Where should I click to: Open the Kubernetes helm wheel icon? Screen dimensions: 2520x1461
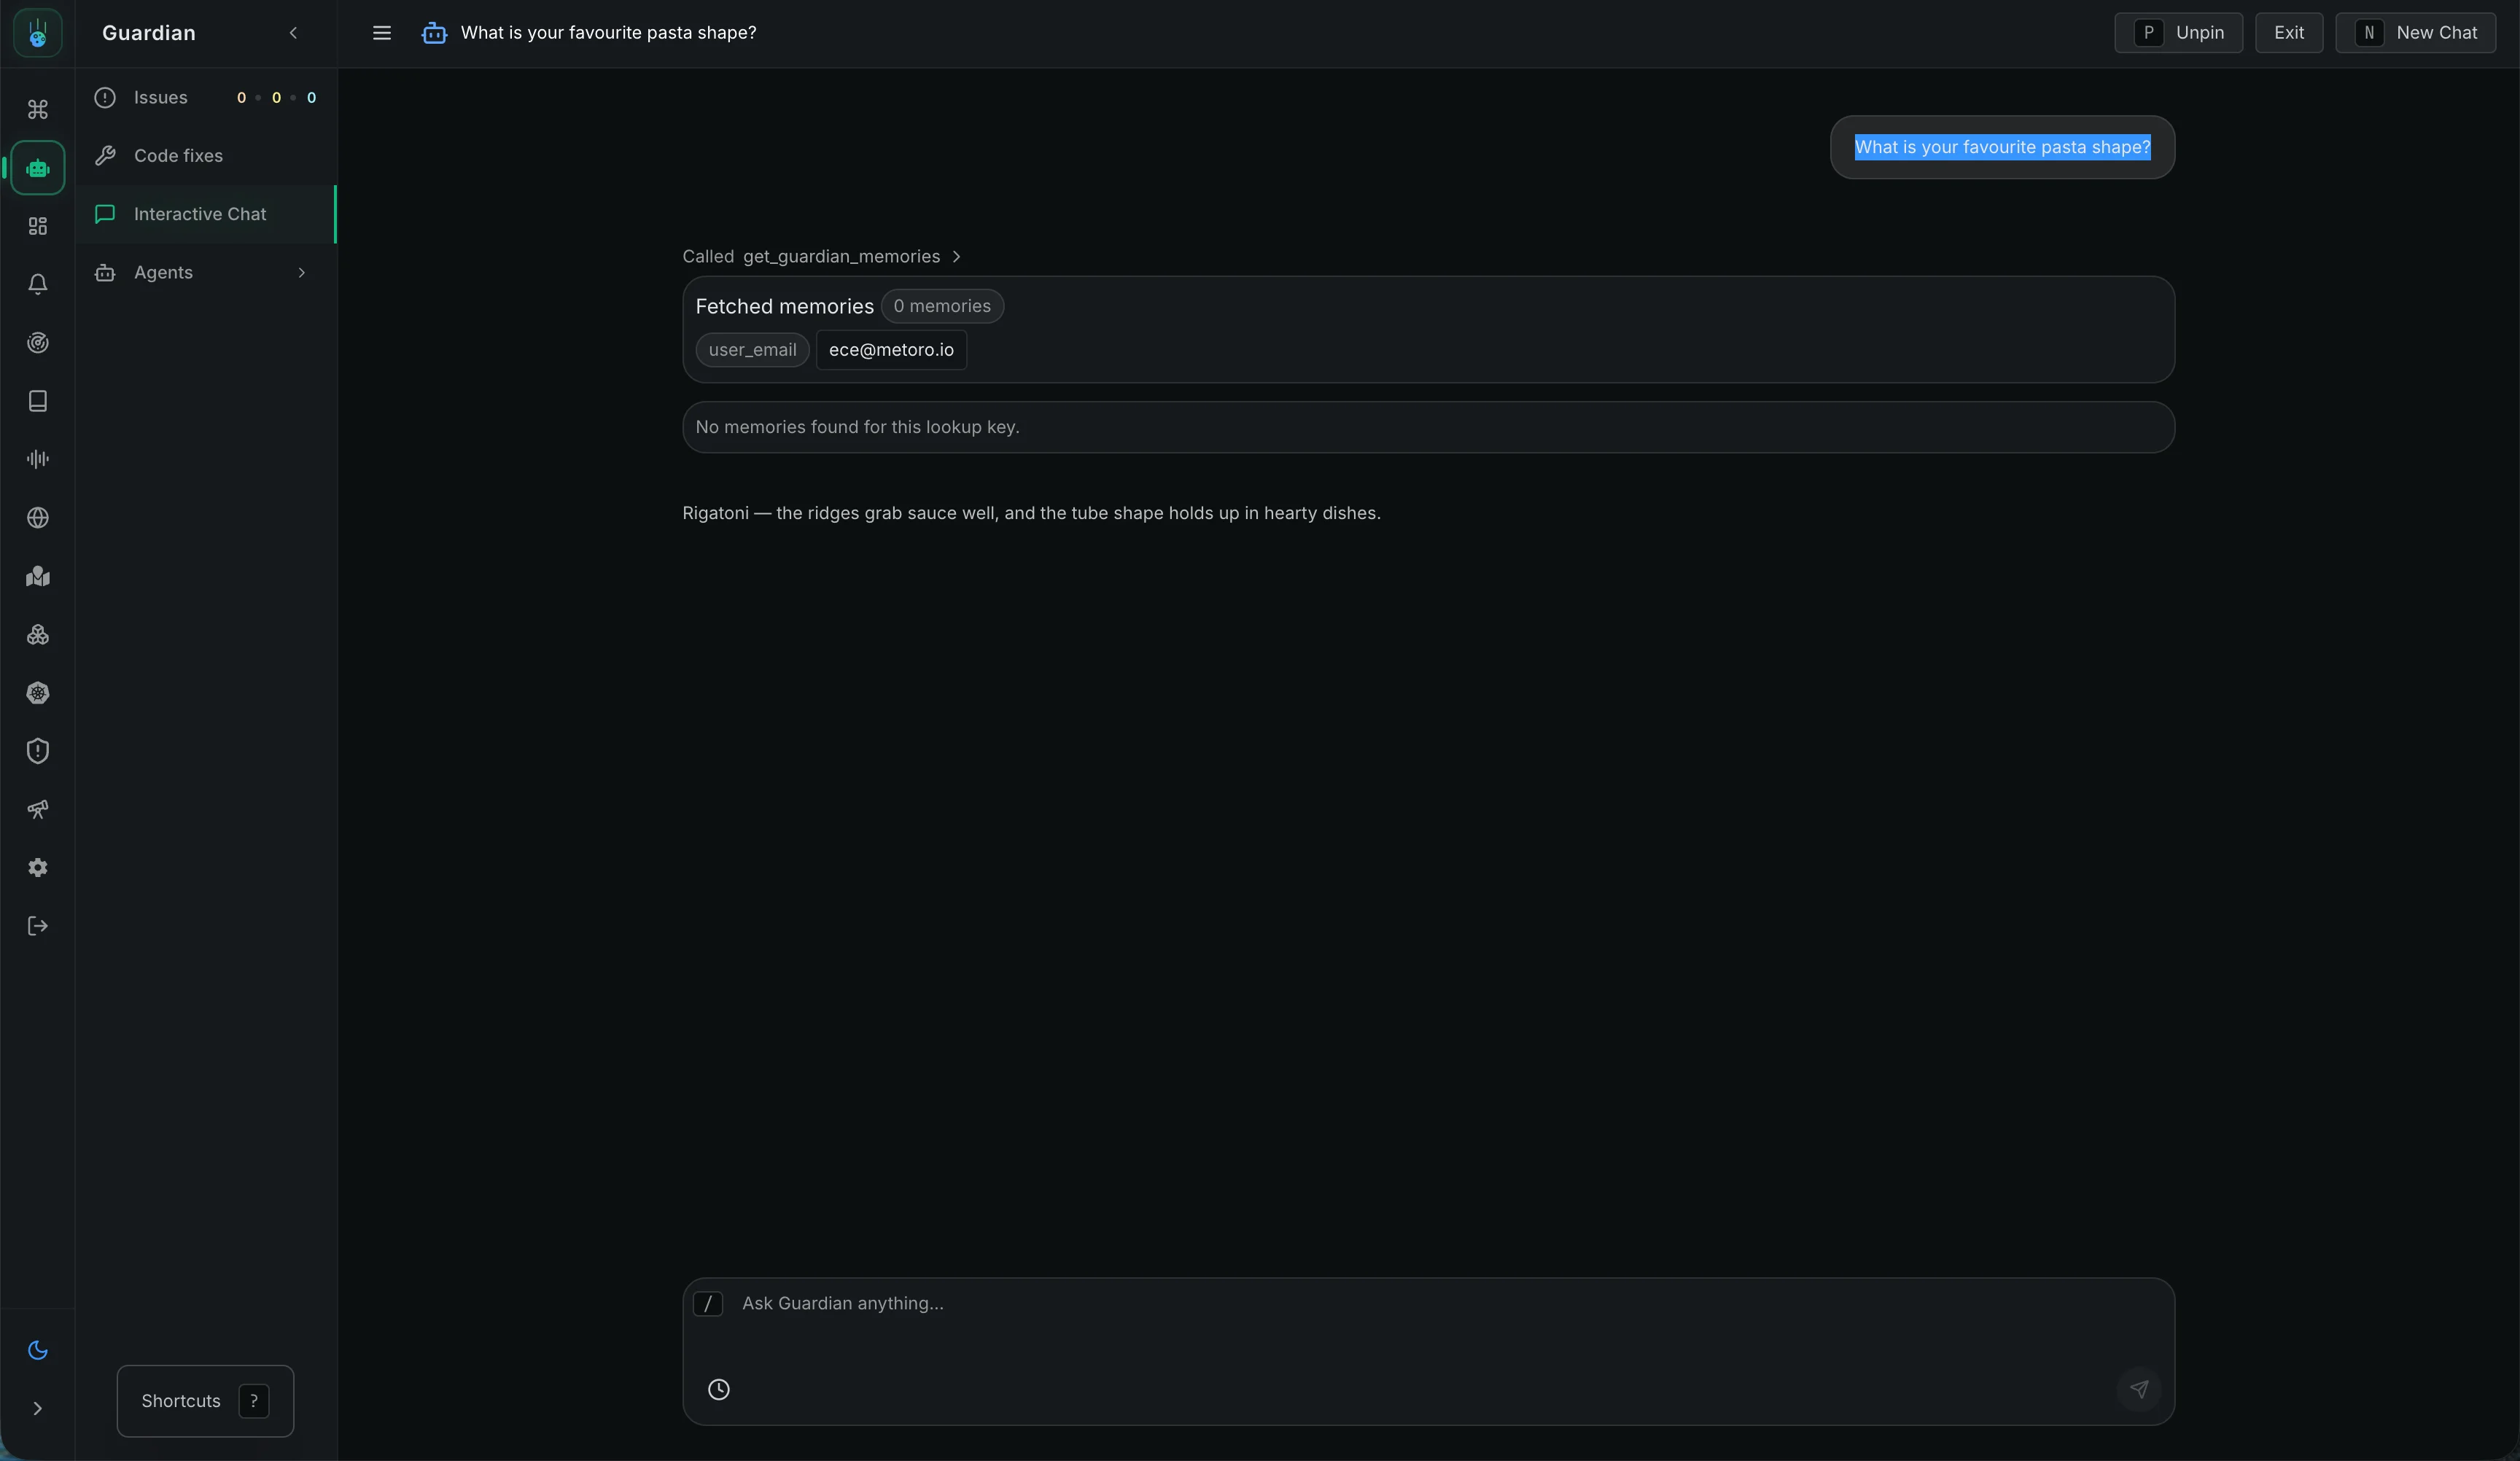point(38,693)
